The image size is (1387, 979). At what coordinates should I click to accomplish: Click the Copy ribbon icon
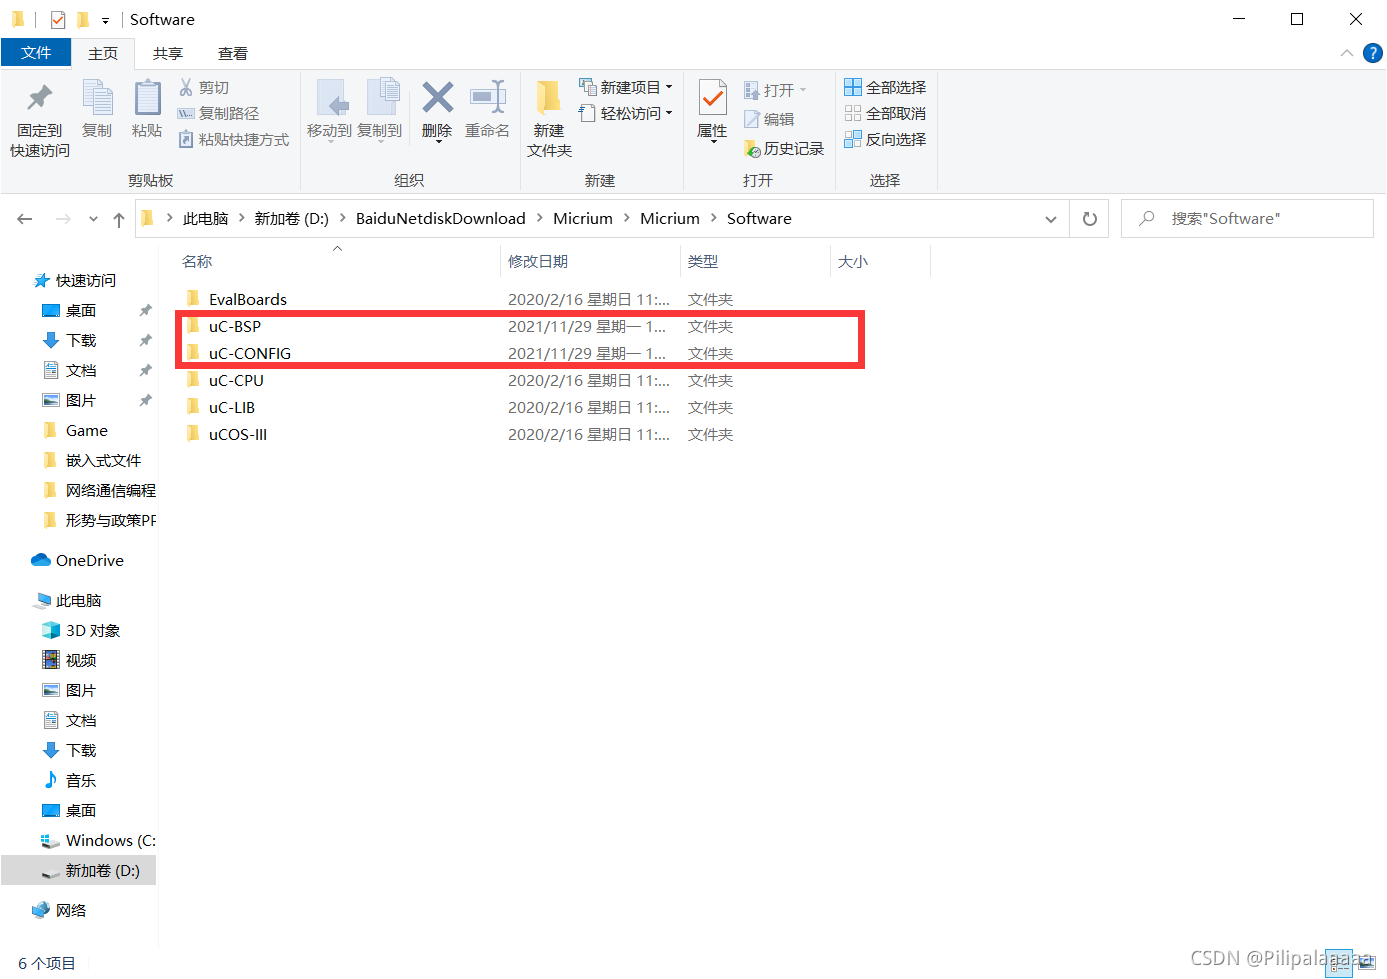coord(97,97)
